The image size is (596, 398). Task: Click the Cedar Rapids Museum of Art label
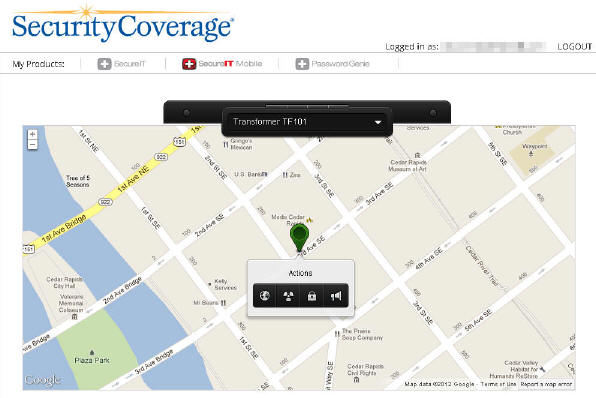[408, 165]
